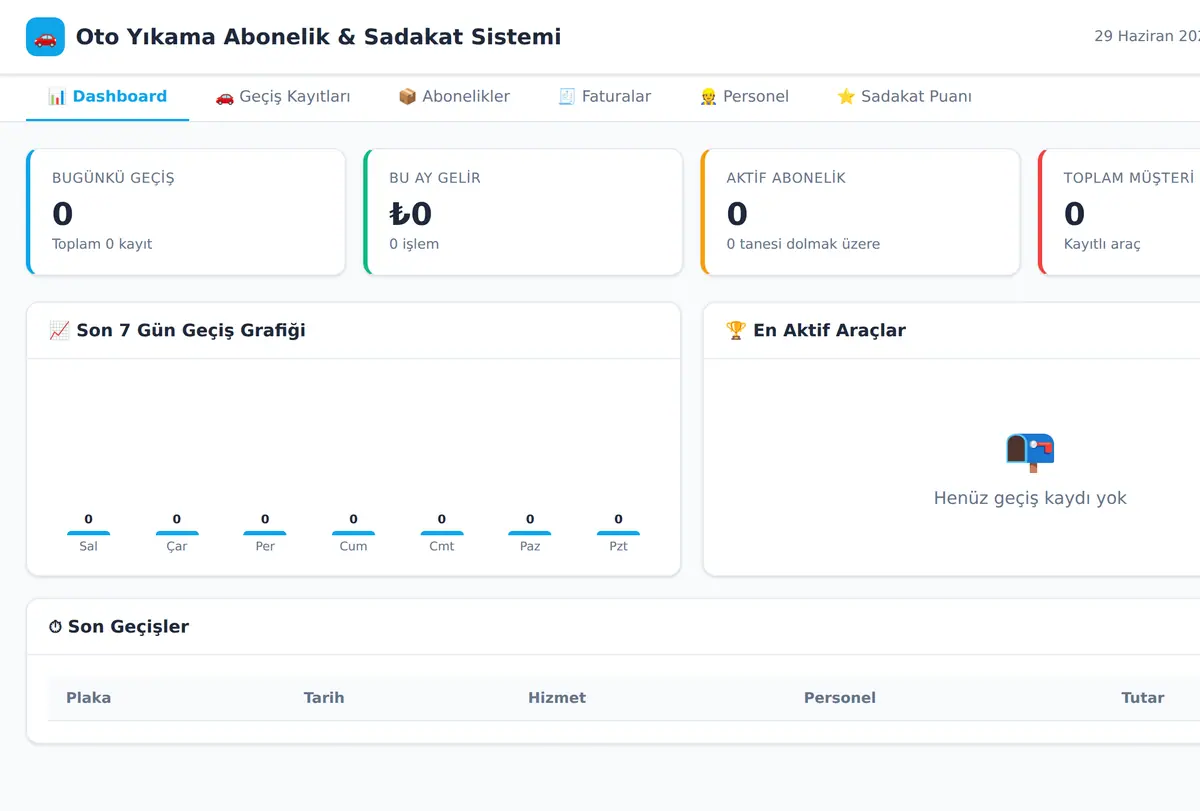Click the '0 işlem' text
Screen dimensions: 1200x811
pyautogui.click(x=414, y=244)
